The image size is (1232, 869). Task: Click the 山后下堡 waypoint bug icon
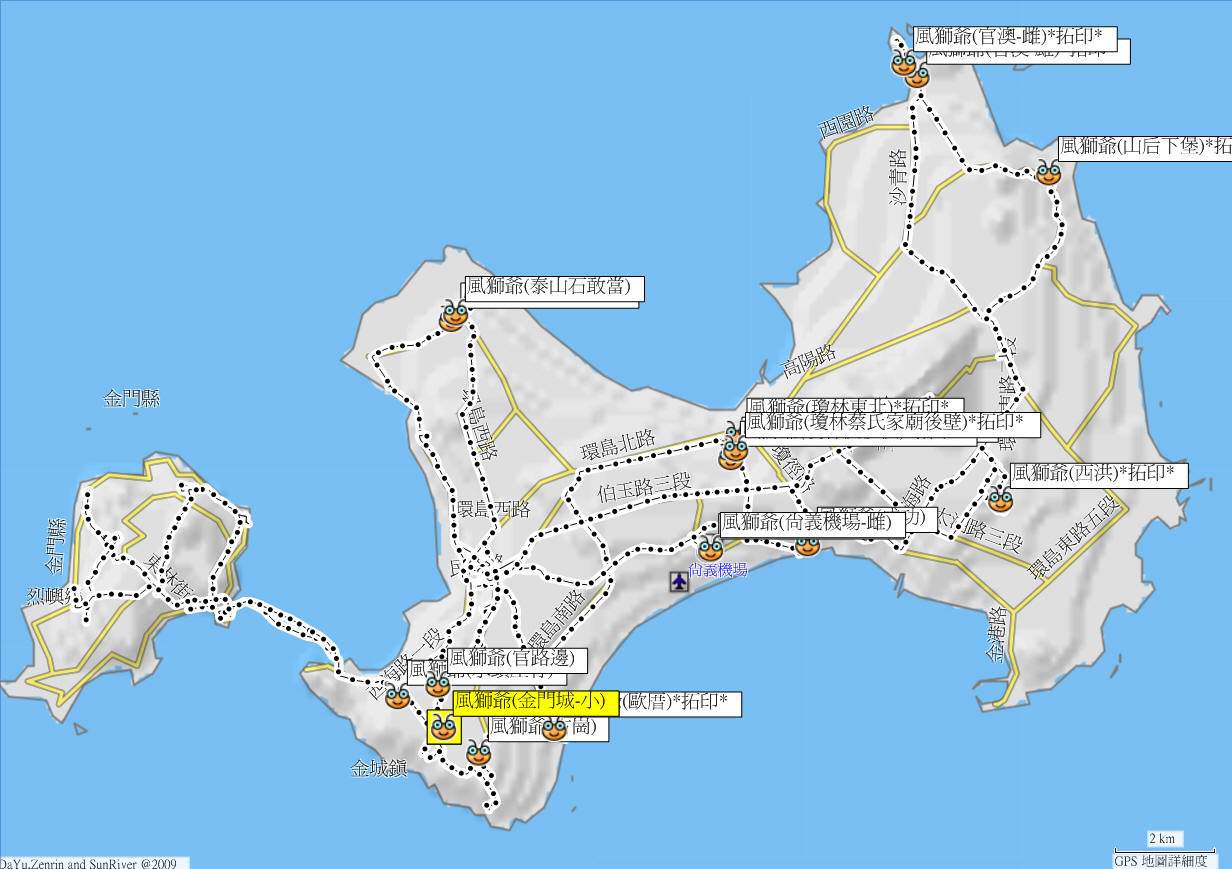click(1048, 172)
